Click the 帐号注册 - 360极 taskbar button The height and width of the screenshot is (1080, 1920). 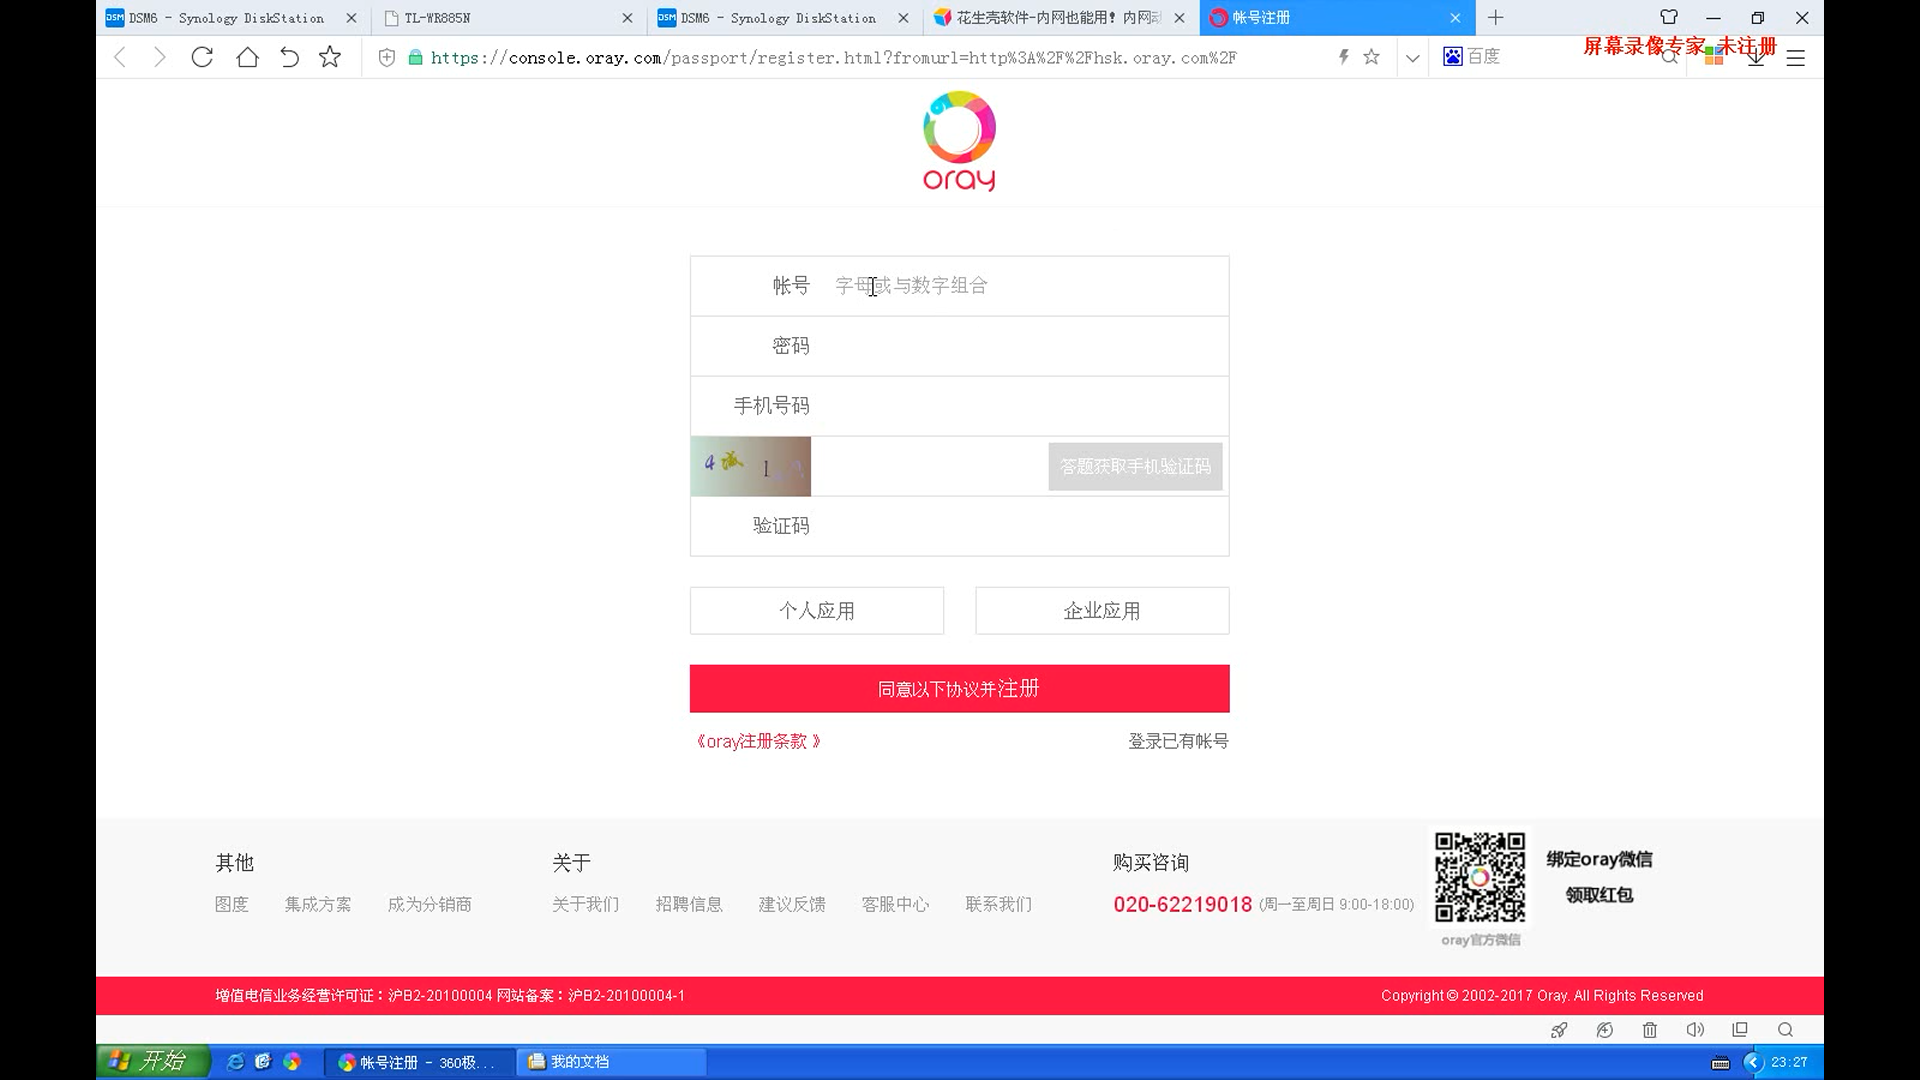420,1062
